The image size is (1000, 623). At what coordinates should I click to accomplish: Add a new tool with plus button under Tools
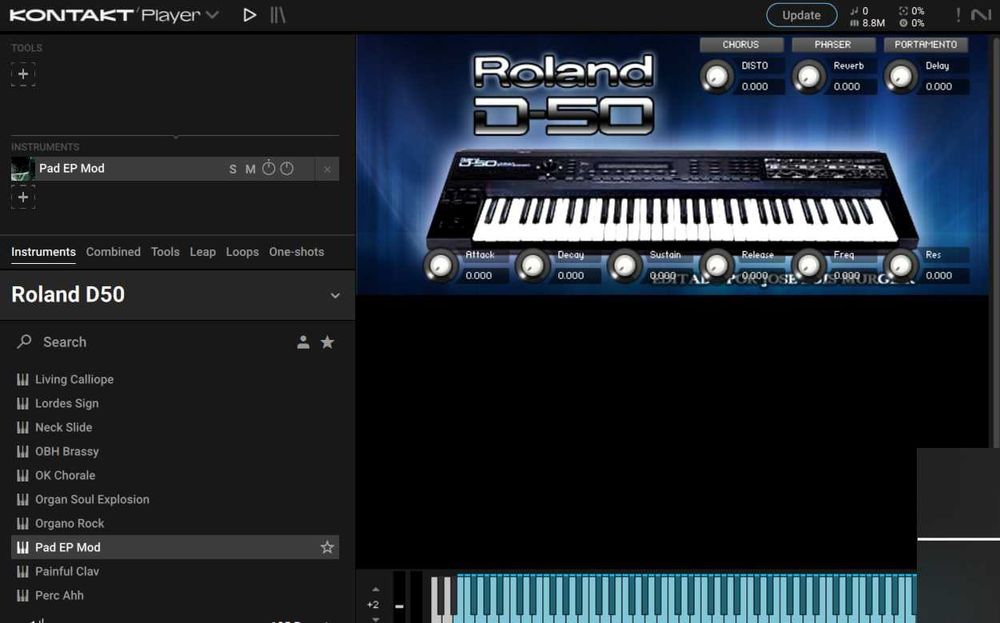tap(23, 74)
